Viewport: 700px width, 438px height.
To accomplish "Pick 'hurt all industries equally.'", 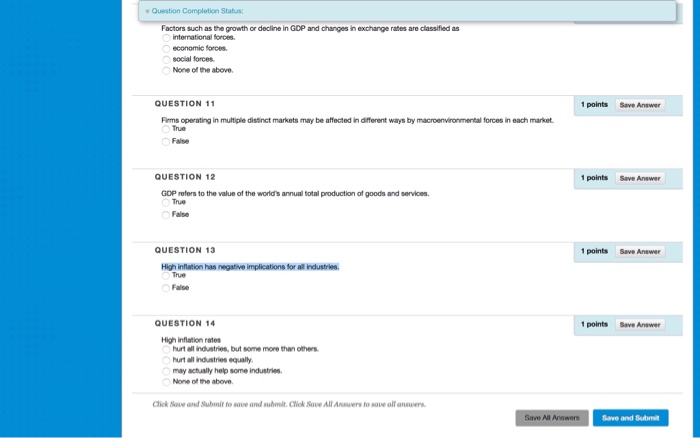I will pyautogui.click(x=166, y=360).
